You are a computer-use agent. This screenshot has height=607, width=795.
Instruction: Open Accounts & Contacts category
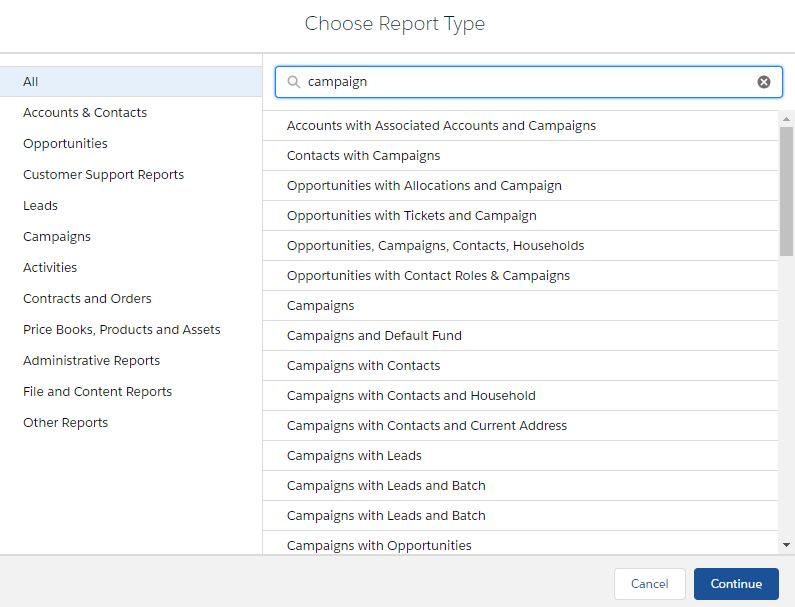pyautogui.click(x=85, y=113)
